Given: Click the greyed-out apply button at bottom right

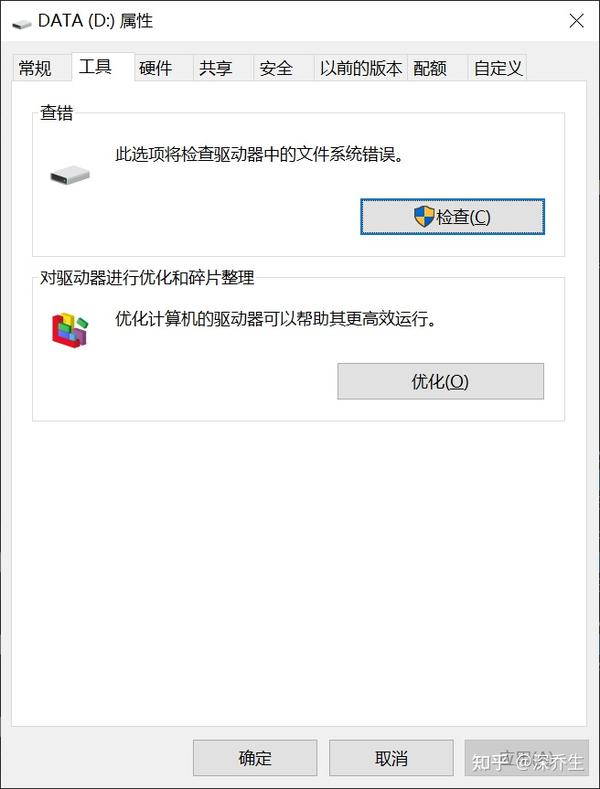Looking at the screenshot, I should 527,758.
